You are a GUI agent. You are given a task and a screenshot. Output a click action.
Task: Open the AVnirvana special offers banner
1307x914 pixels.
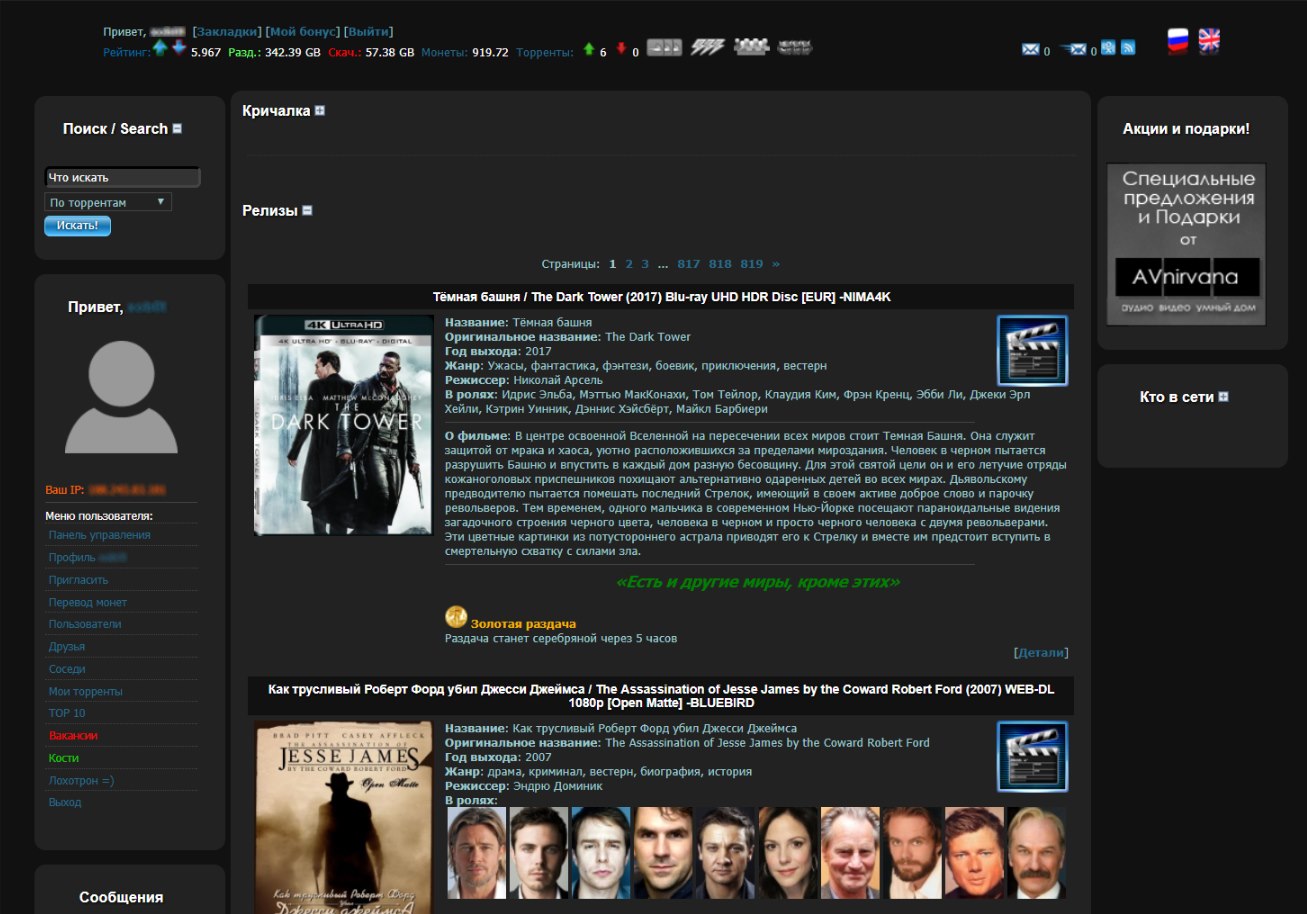(1186, 245)
